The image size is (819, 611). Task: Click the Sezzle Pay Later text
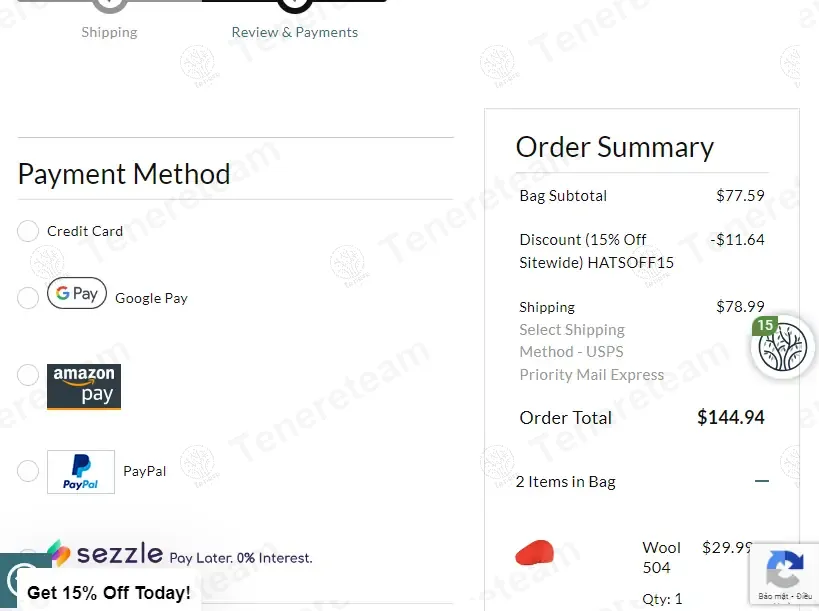(x=241, y=558)
